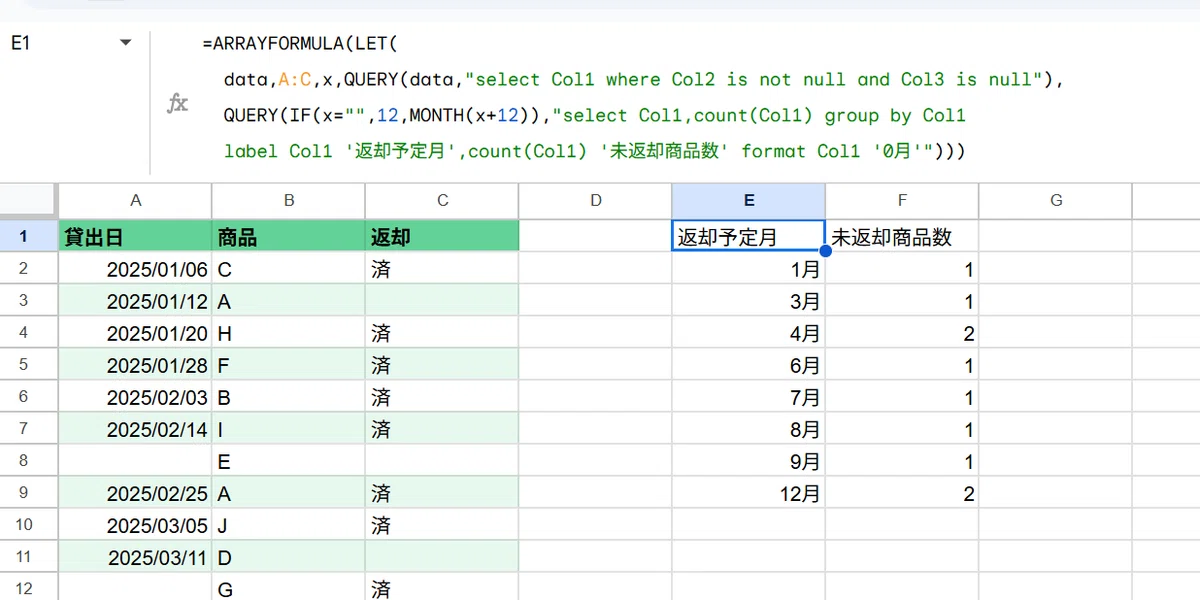This screenshot has height=600, width=1200.
Task: Click the cell showing 4月
Action: pos(749,333)
